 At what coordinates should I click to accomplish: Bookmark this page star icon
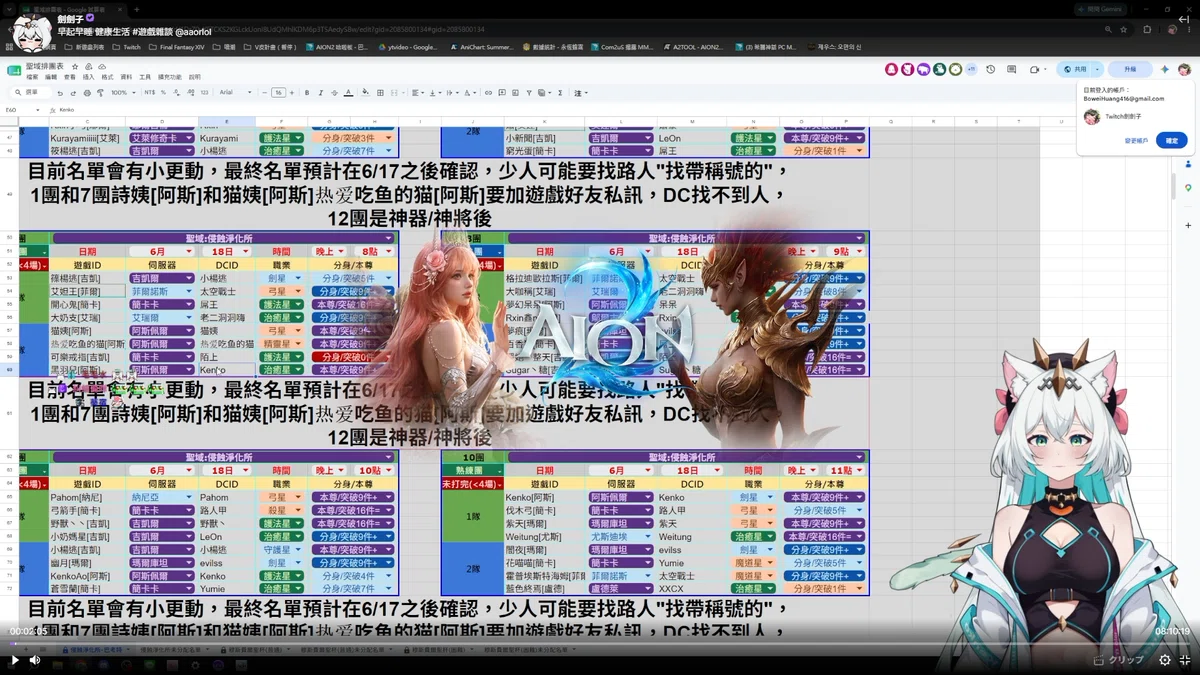coord(1123,30)
